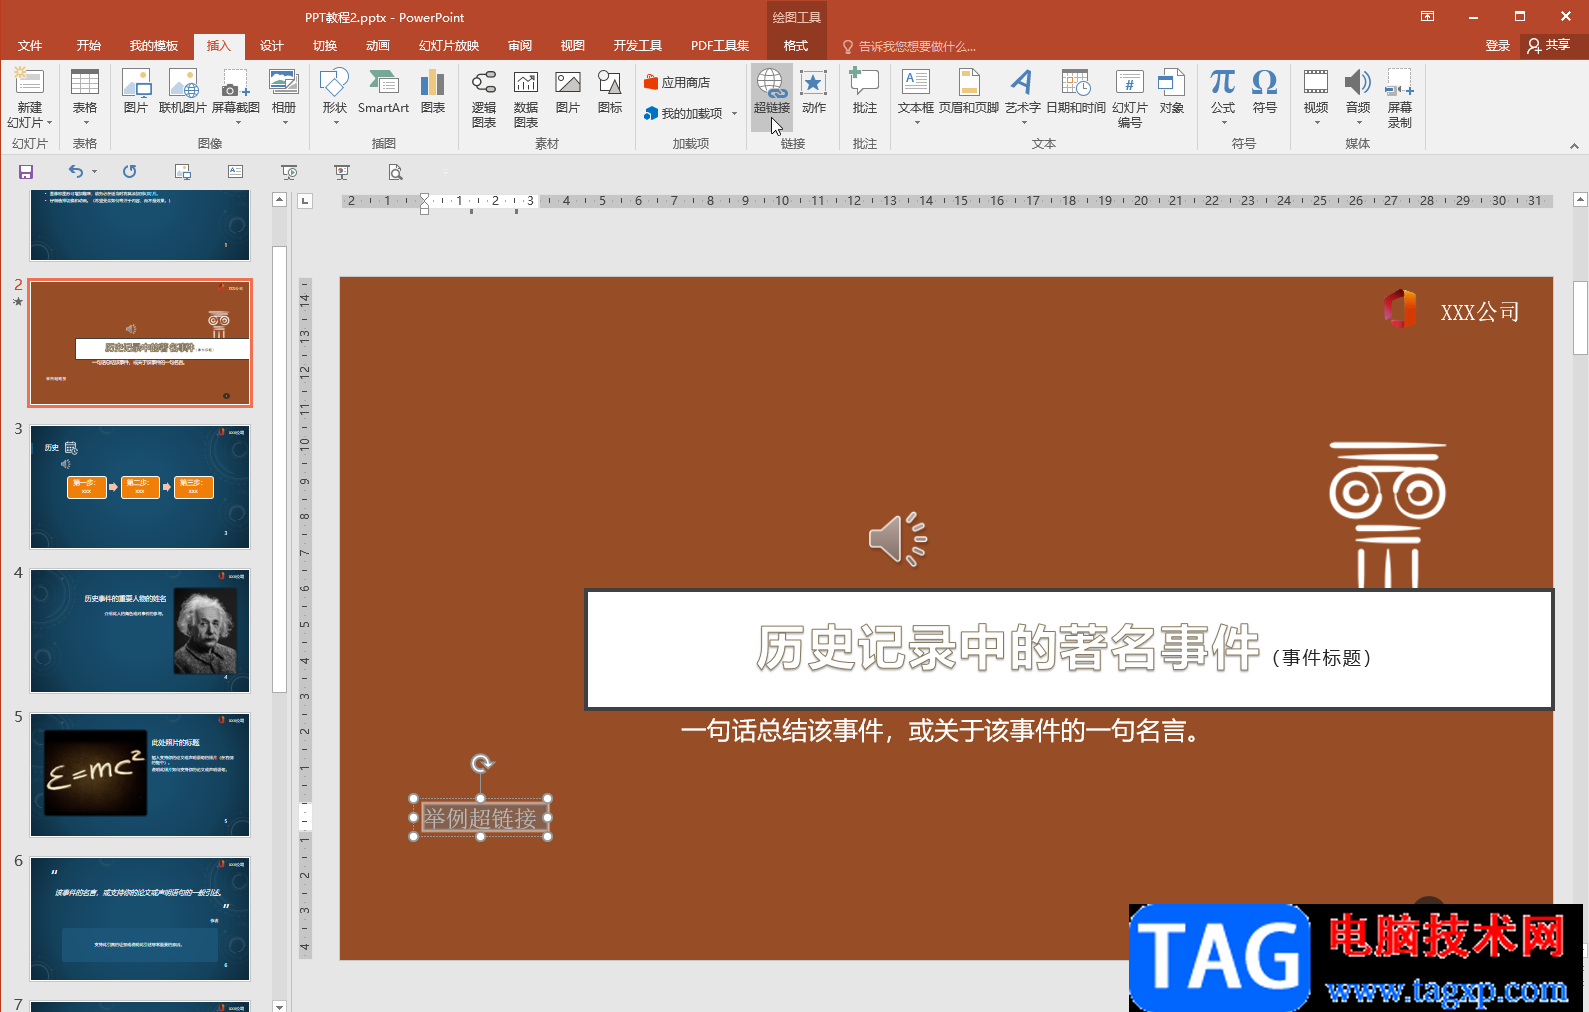Switch to the Transitions (切换) tab
This screenshot has width=1589, height=1012.
click(x=325, y=46)
